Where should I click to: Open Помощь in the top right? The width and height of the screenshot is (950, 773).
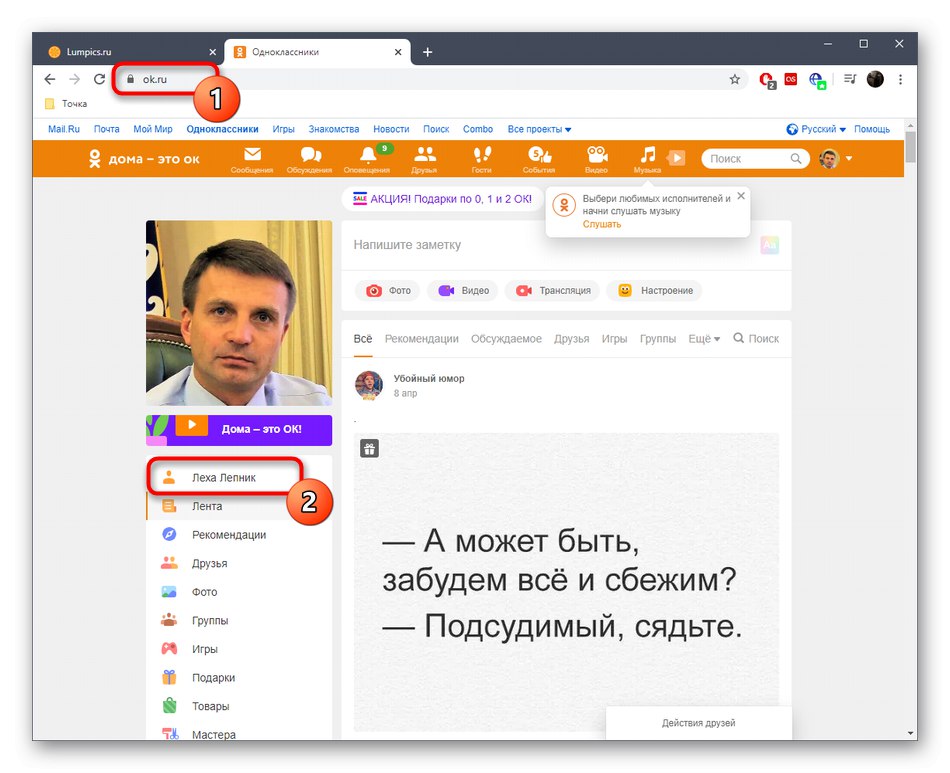[872, 128]
